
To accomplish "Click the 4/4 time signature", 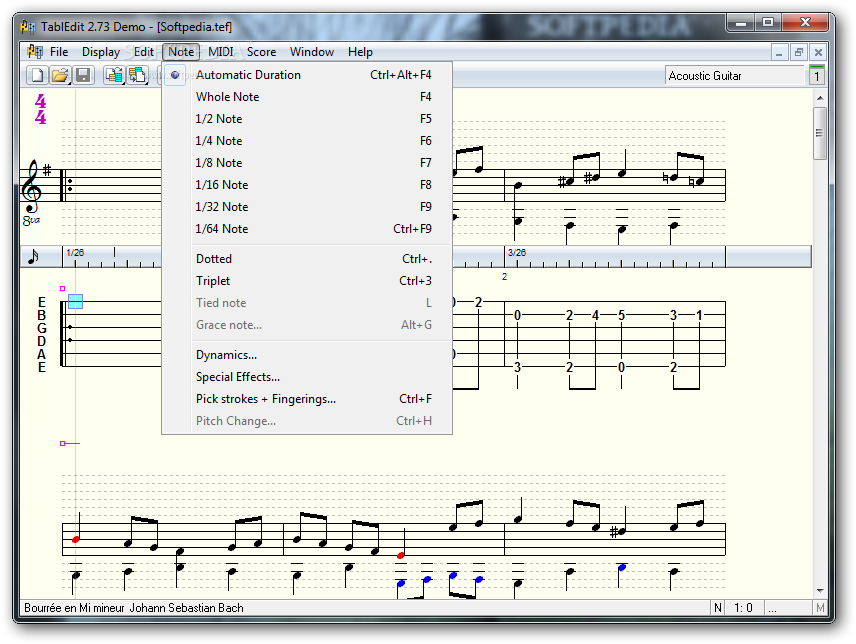I will [40, 109].
